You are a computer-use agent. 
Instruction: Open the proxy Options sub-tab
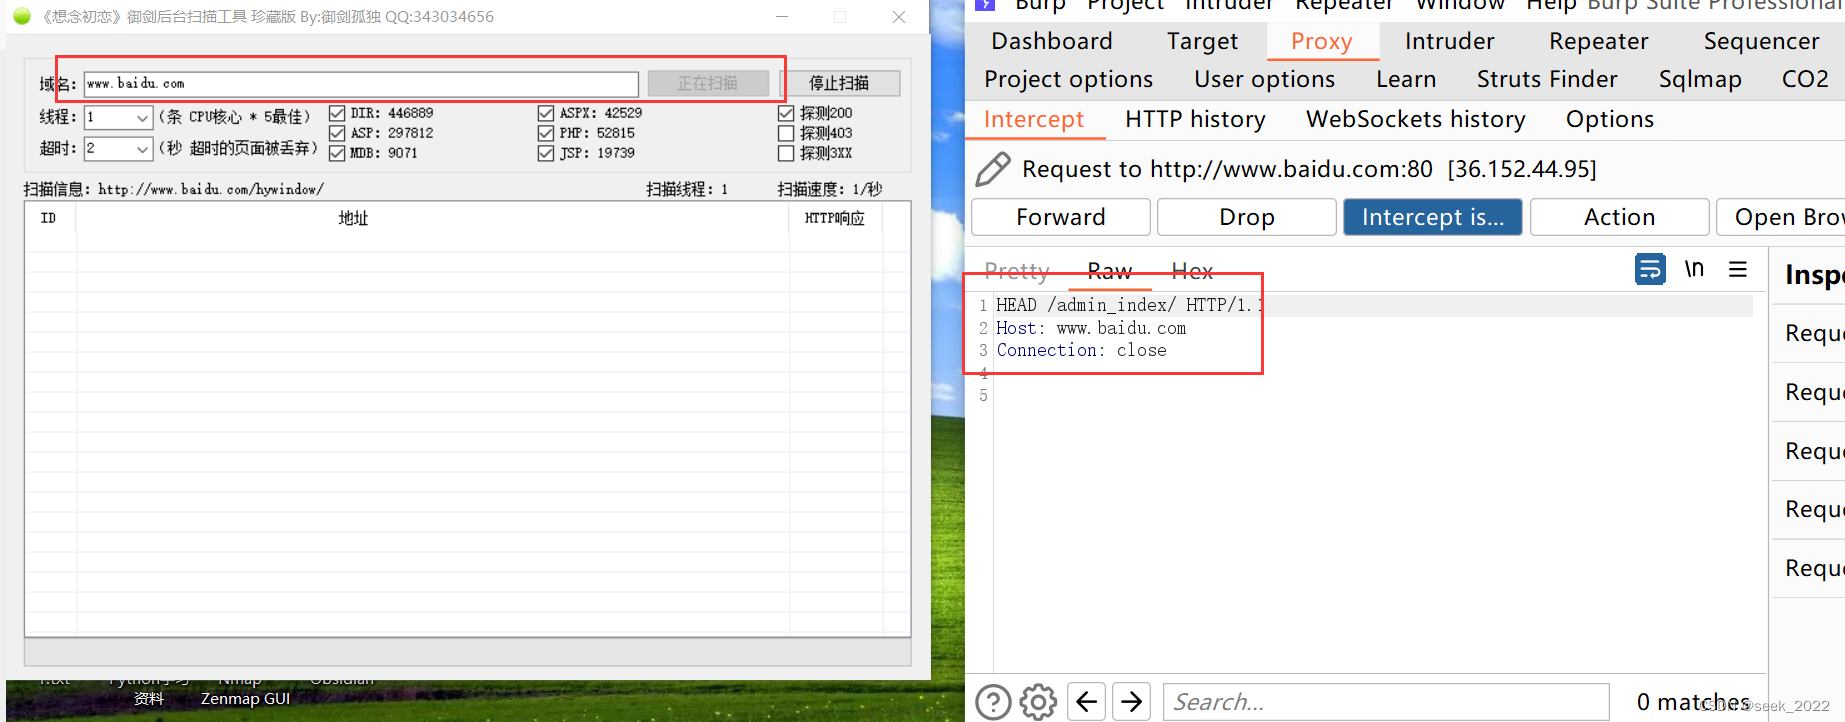1610,119
